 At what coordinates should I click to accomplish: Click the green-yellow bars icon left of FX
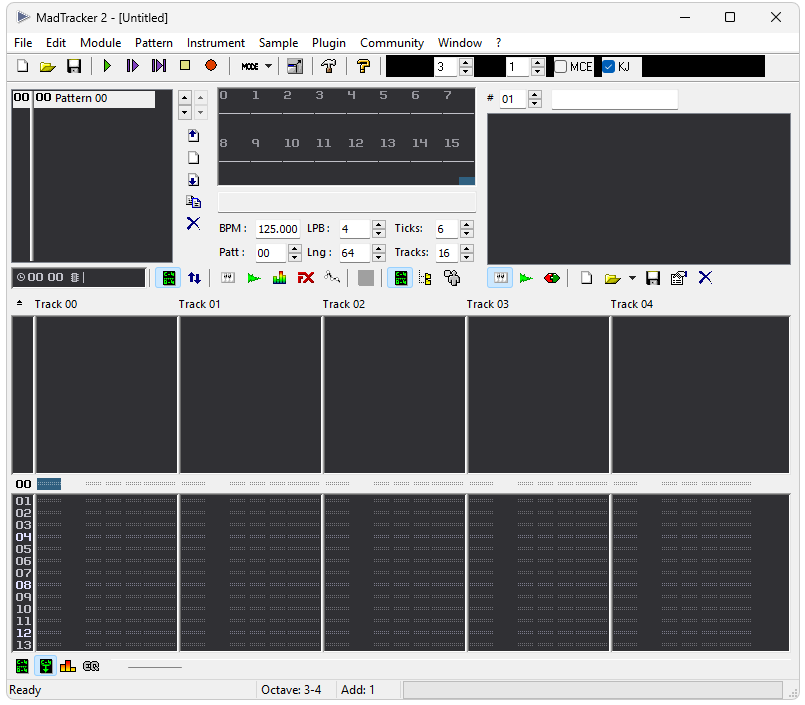tap(279, 278)
